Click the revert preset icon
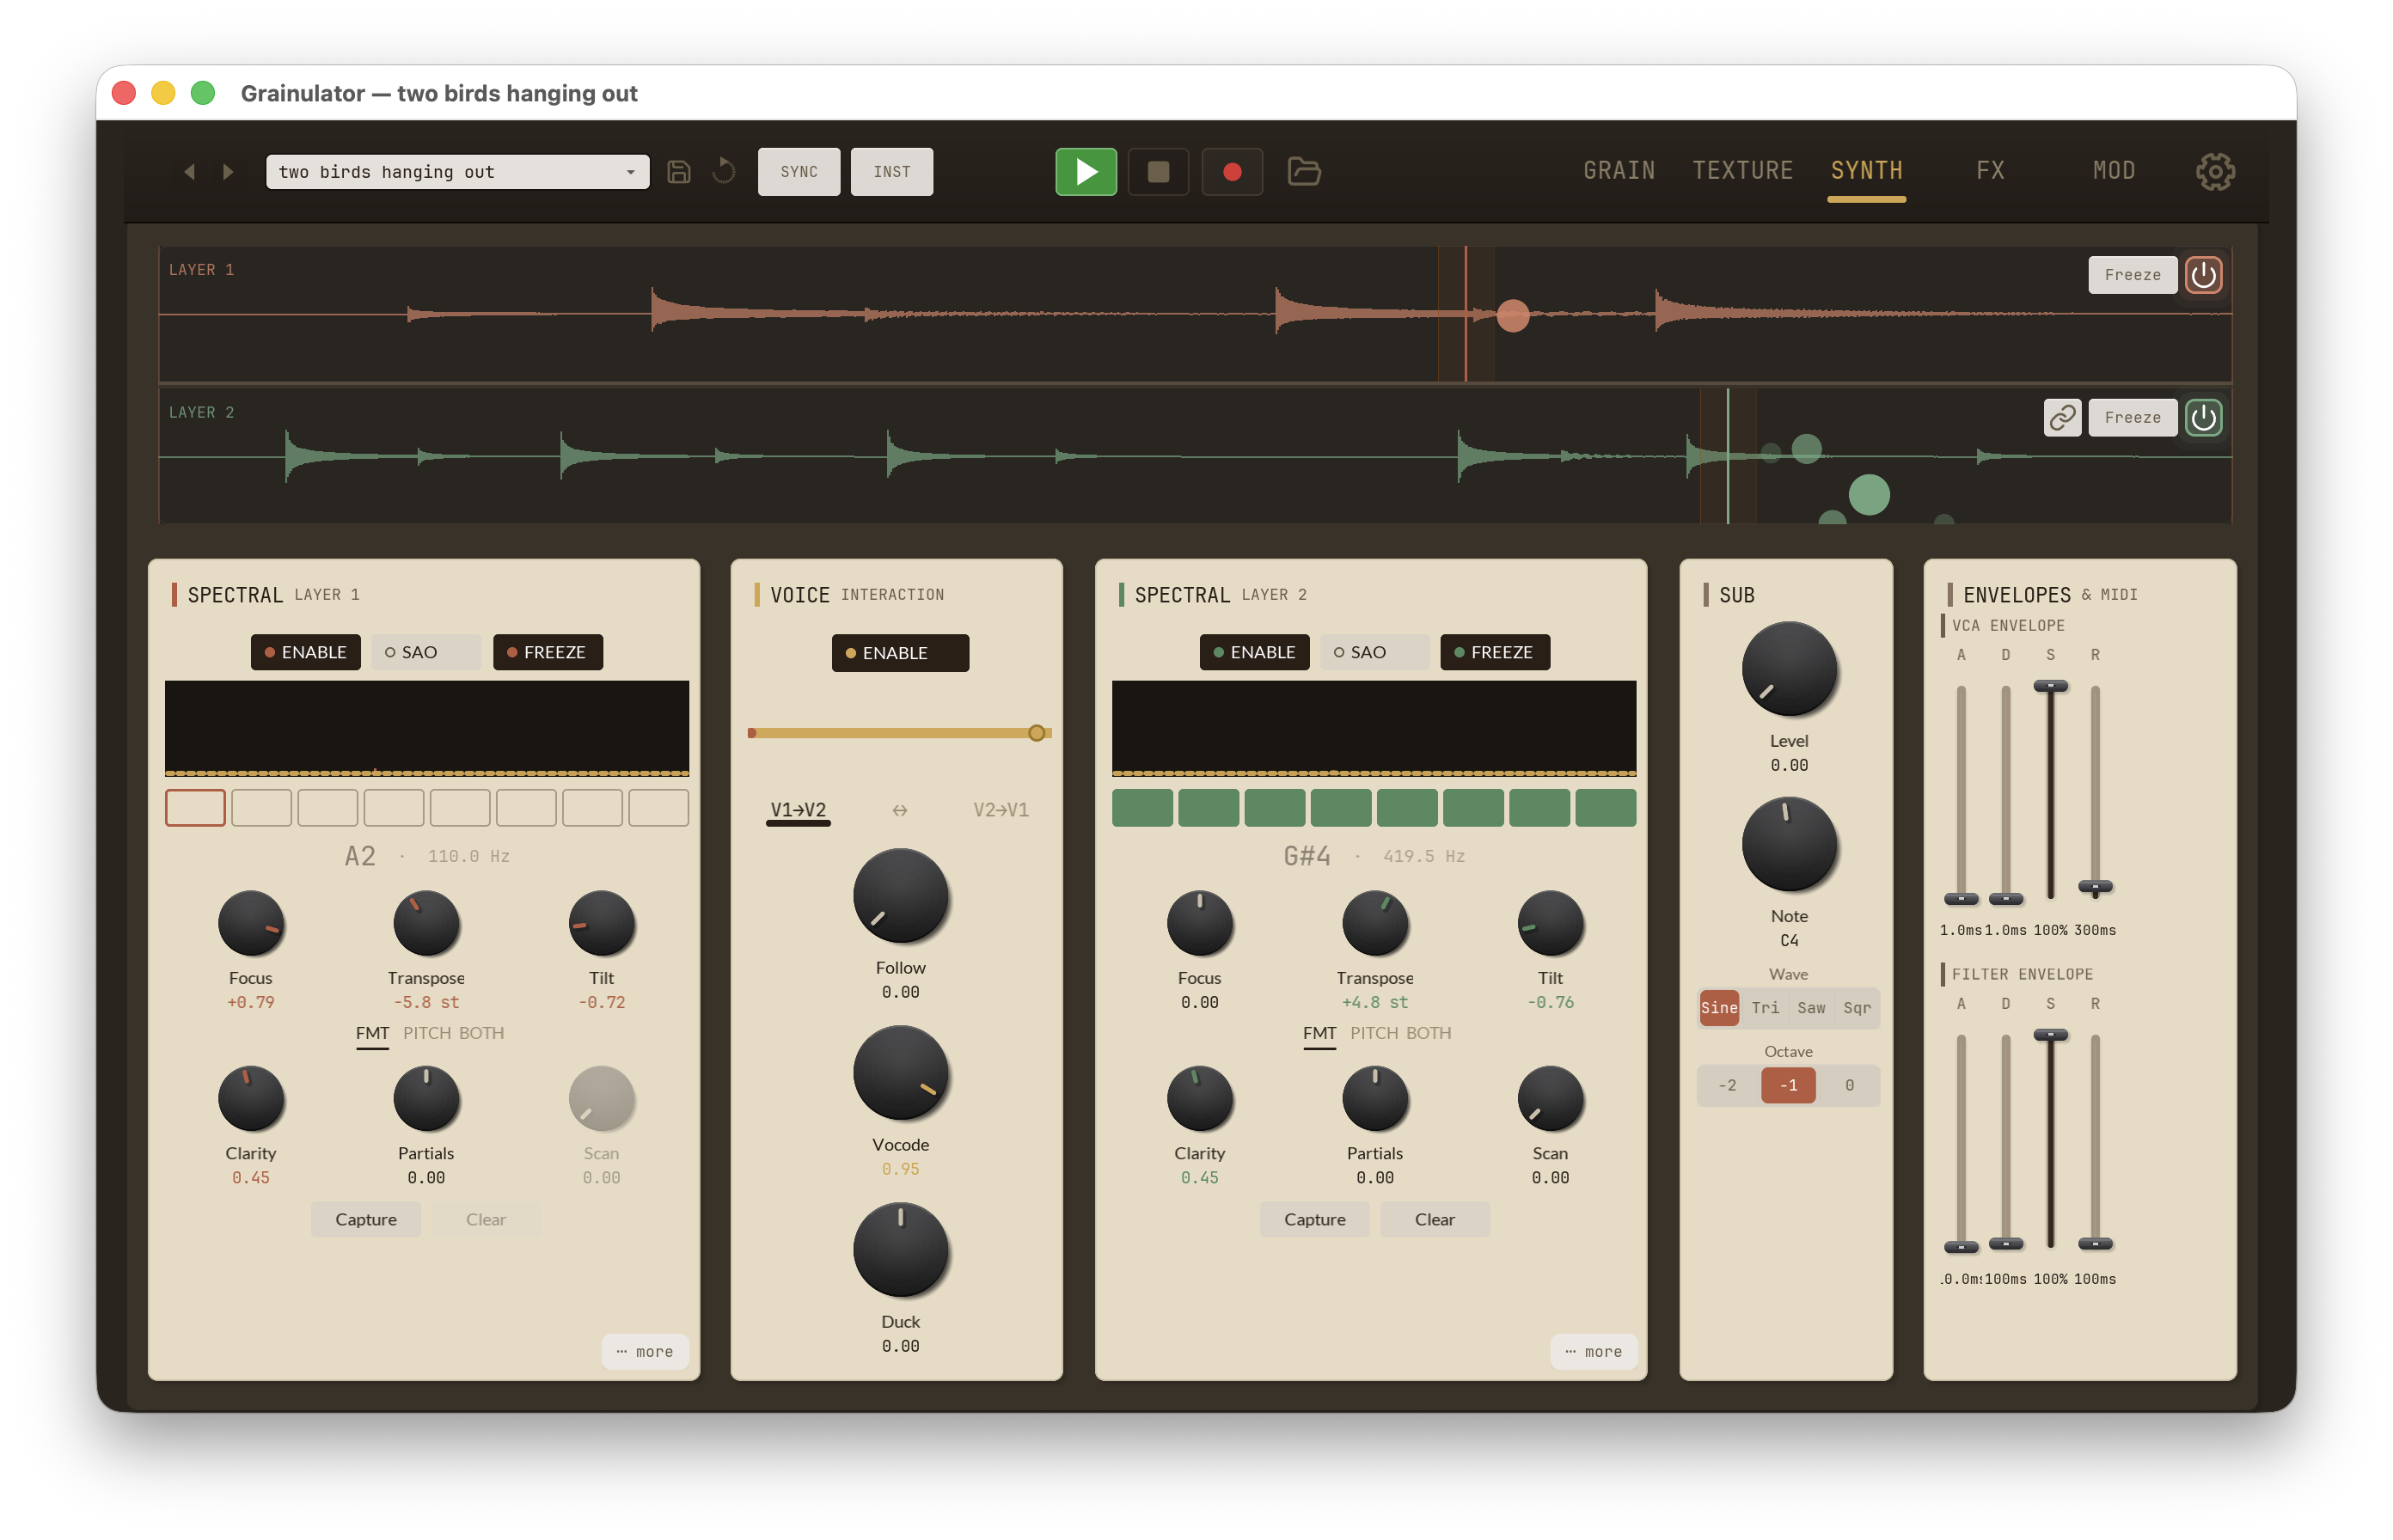2393x1540 pixels. tap(723, 172)
